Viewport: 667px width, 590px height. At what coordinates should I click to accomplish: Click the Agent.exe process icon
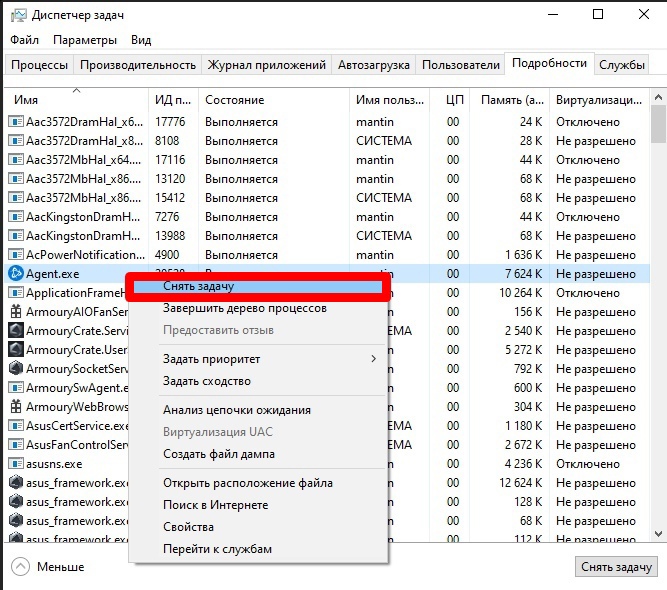pyautogui.click(x=16, y=274)
